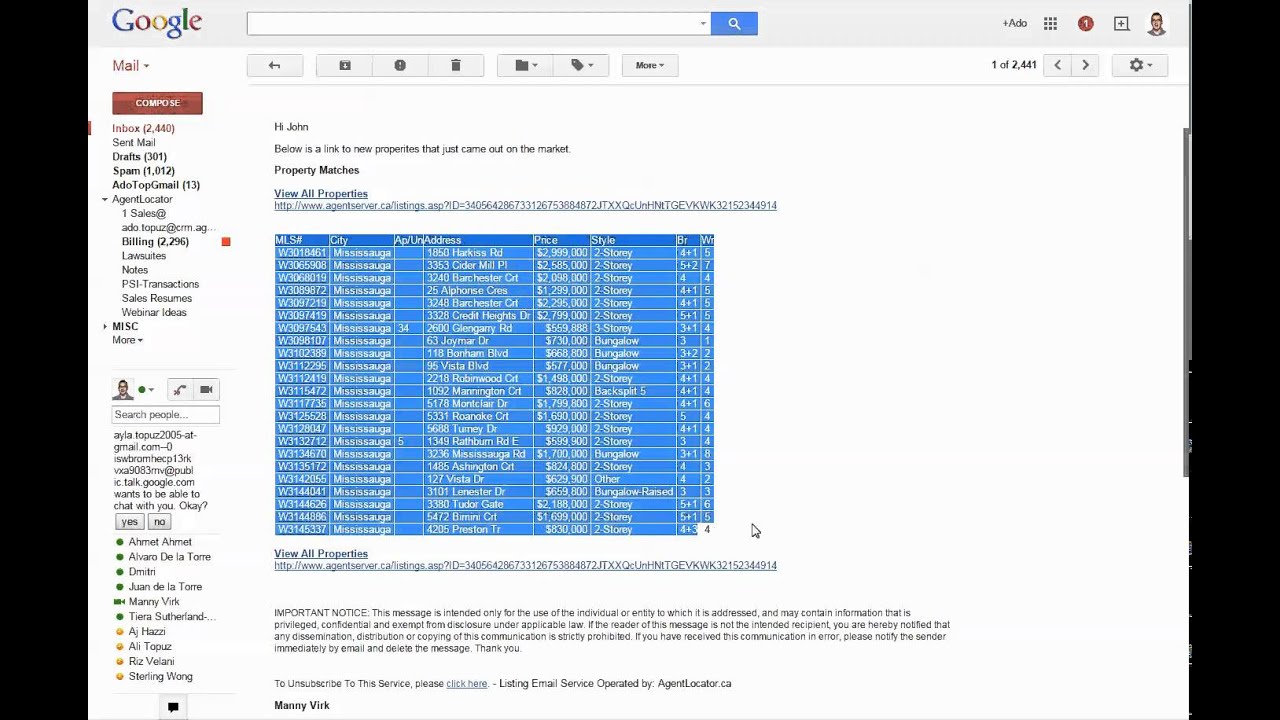This screenshot has height=720, width=1280.
Task: Archive this email
Action: pos(345,65)
